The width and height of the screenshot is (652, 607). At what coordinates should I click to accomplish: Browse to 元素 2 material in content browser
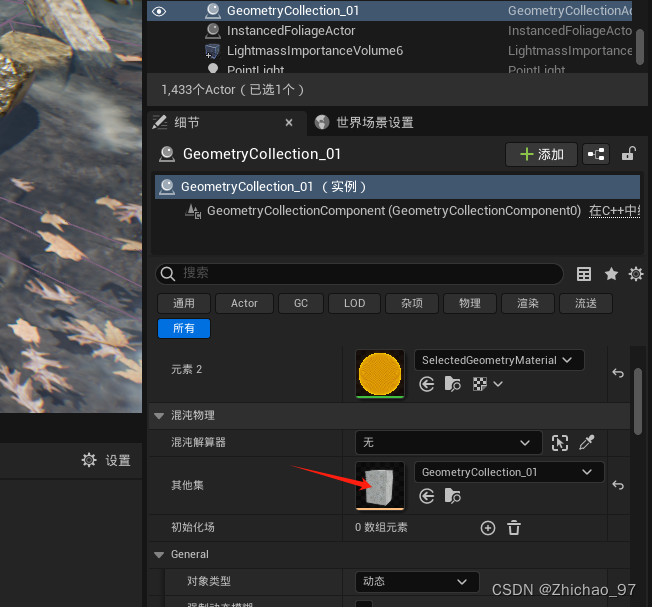(452, 384)
